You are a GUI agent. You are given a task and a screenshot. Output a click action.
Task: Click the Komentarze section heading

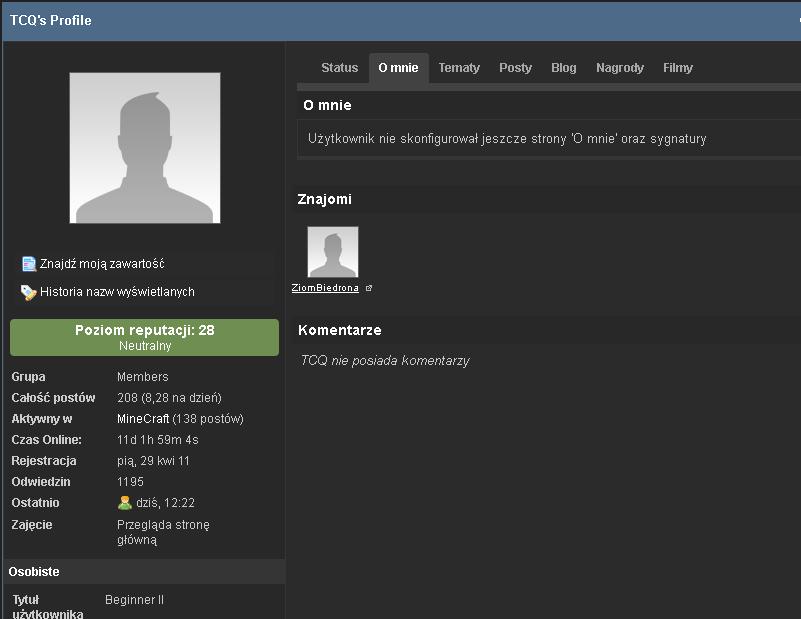coord(340,330)
